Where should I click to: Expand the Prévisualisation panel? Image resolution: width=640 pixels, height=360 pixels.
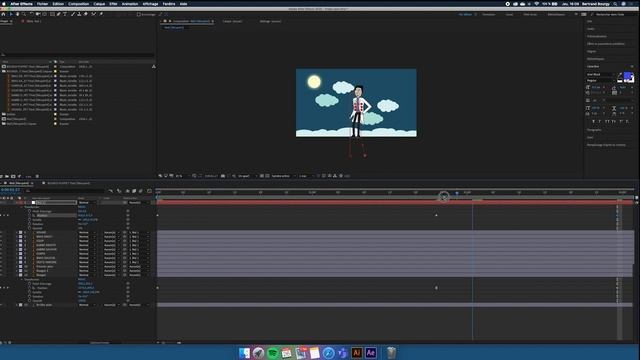point(597,36)
